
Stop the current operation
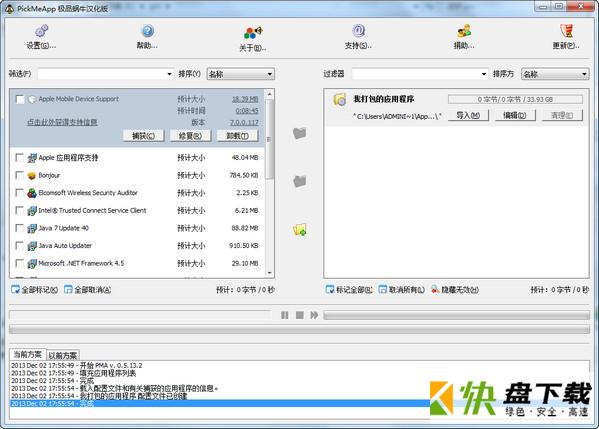300,315
